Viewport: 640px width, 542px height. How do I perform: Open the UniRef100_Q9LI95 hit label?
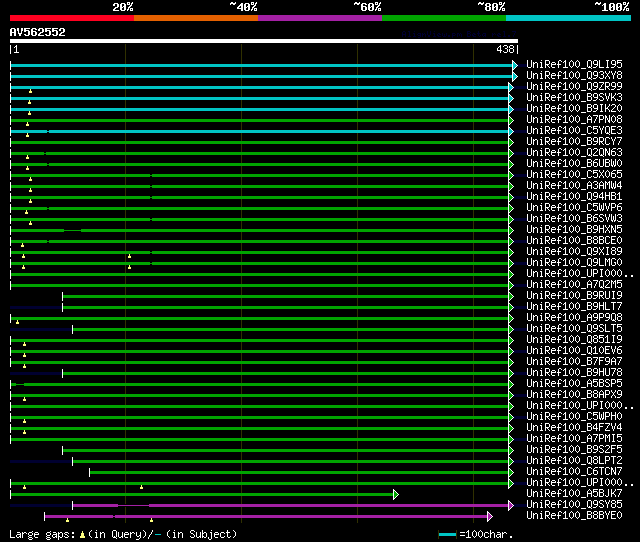[x=573, y=64]
